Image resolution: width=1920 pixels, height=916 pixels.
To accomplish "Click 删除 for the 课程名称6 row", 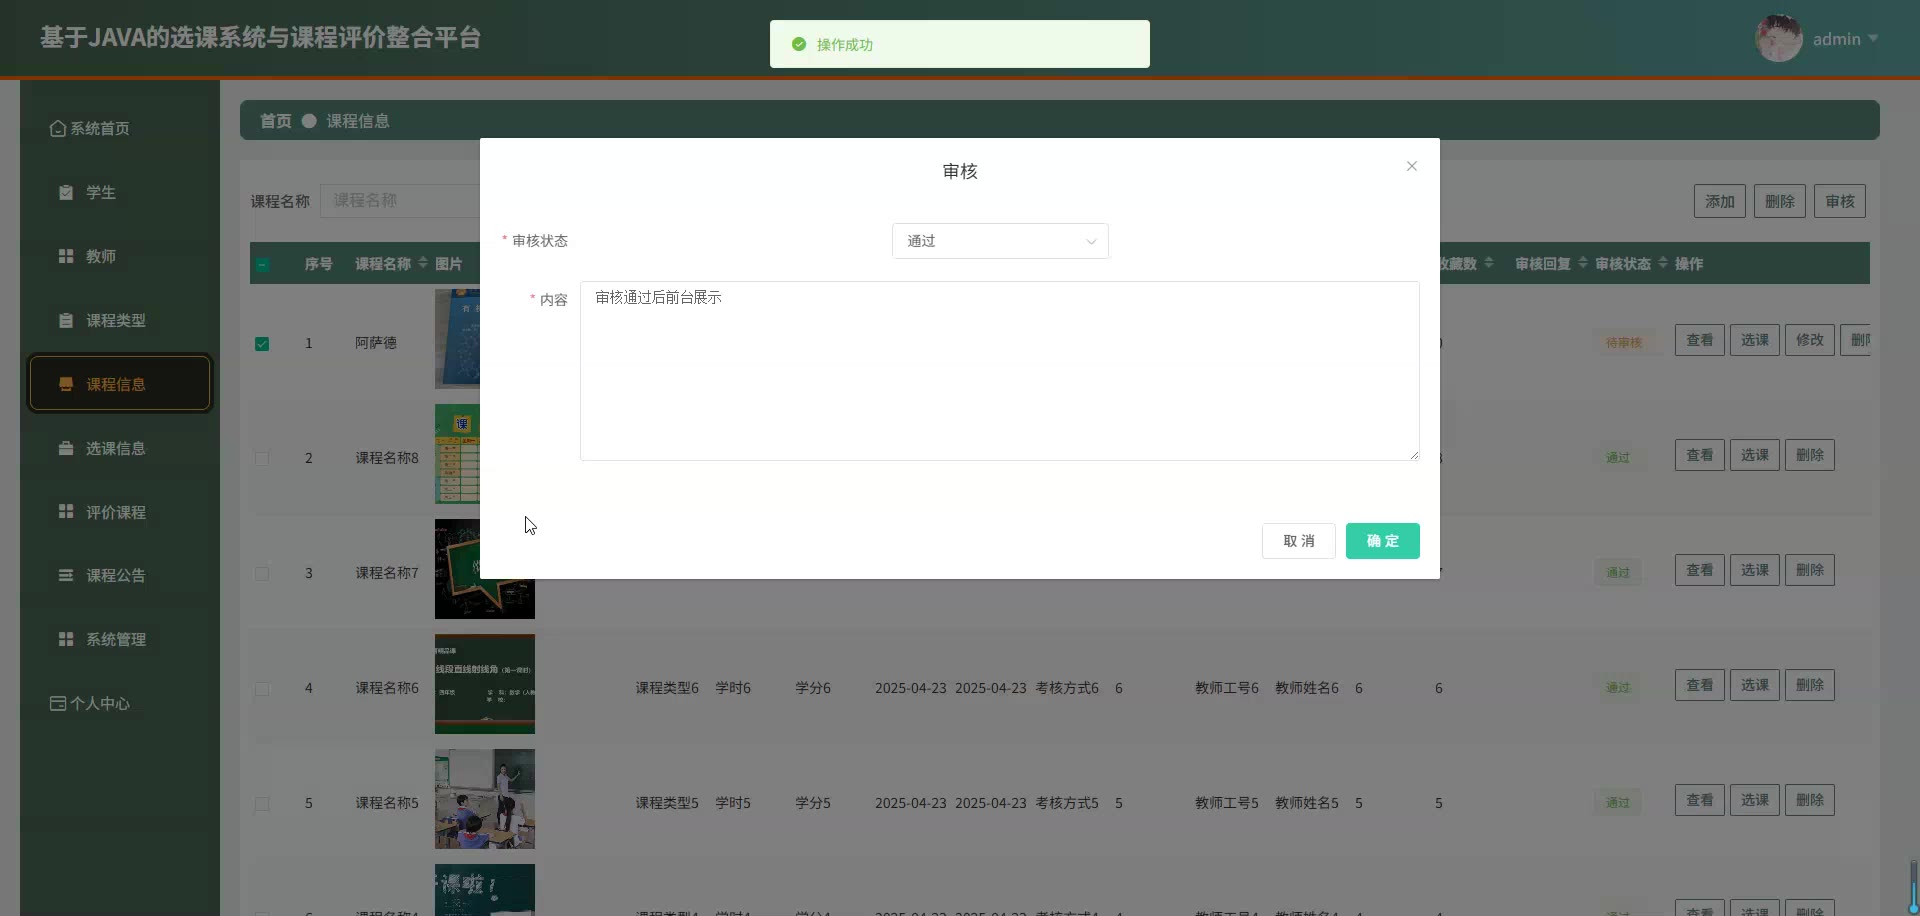I will (x=1810, y=685).
